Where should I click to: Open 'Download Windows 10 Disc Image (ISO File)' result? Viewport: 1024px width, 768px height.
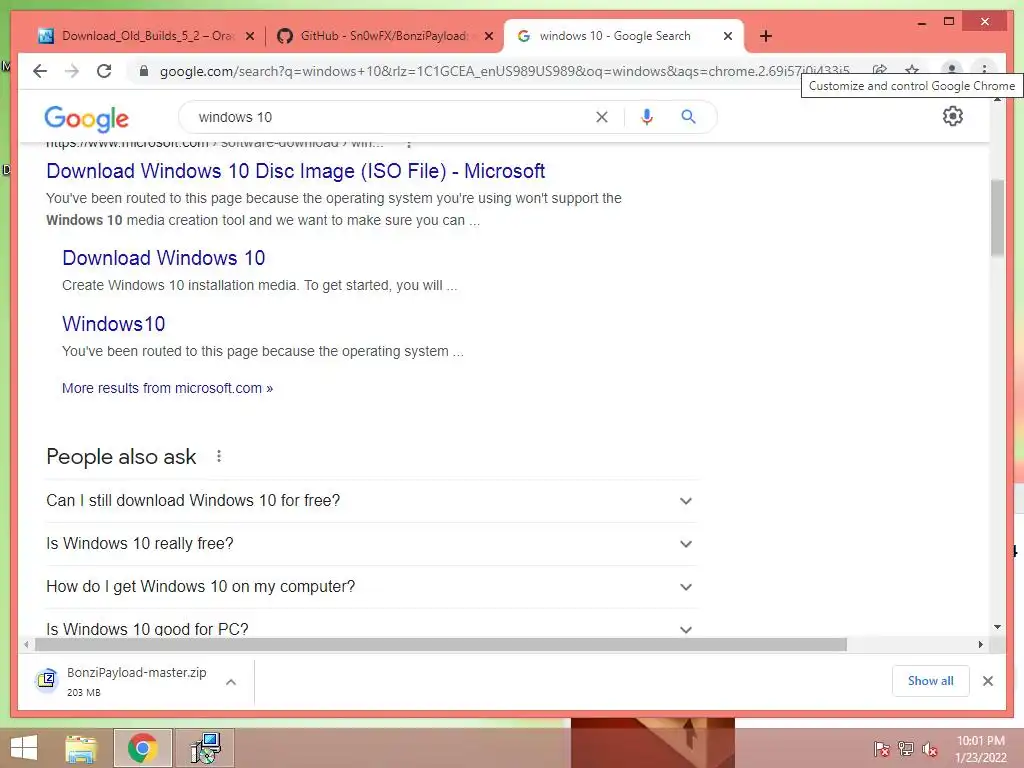(x=295, y=171)
